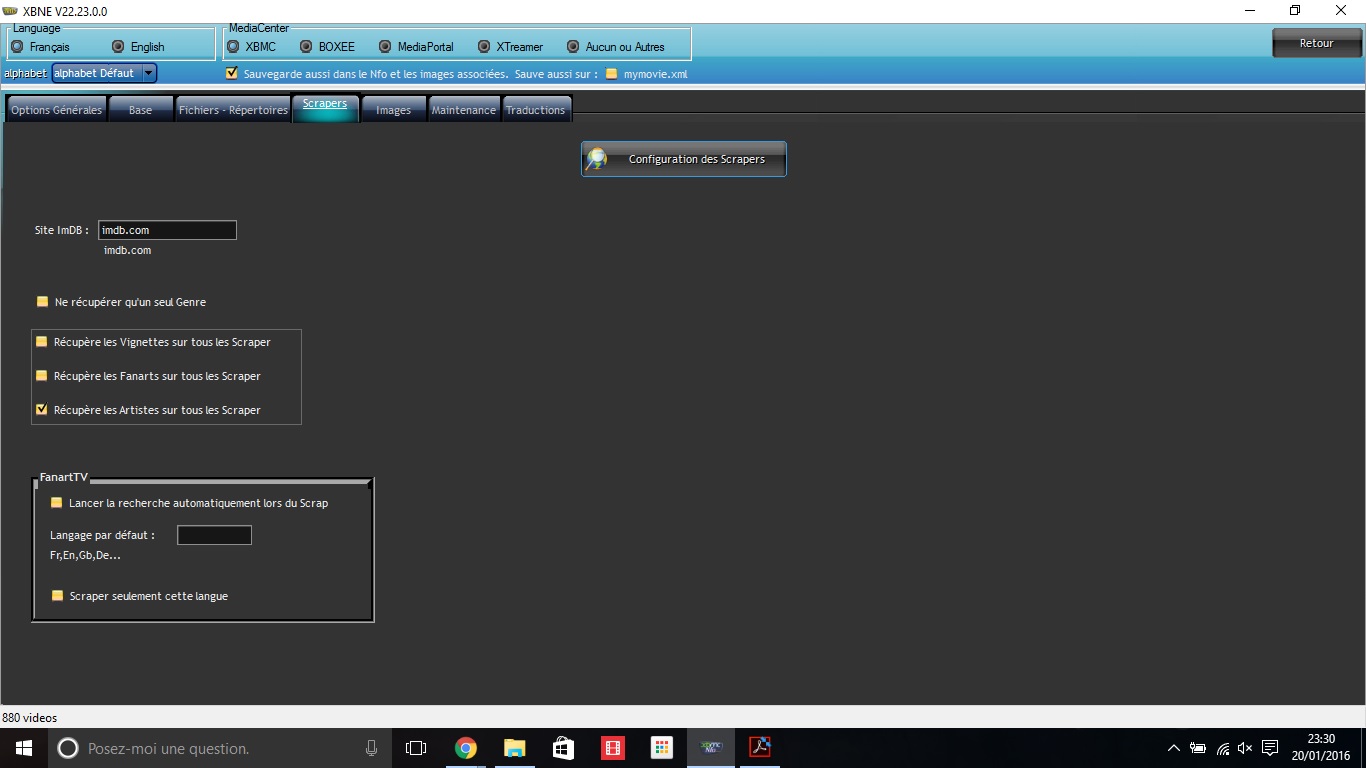
Task: Launch the Windows Store taskbar icon
Action: (563, 748)
